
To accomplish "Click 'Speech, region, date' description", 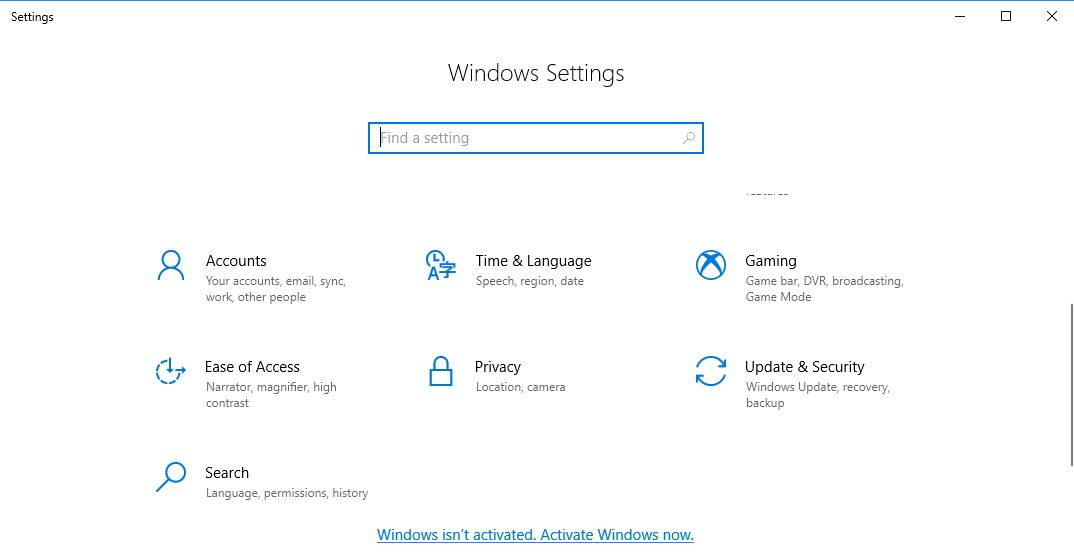I will [x=529, y=281].
